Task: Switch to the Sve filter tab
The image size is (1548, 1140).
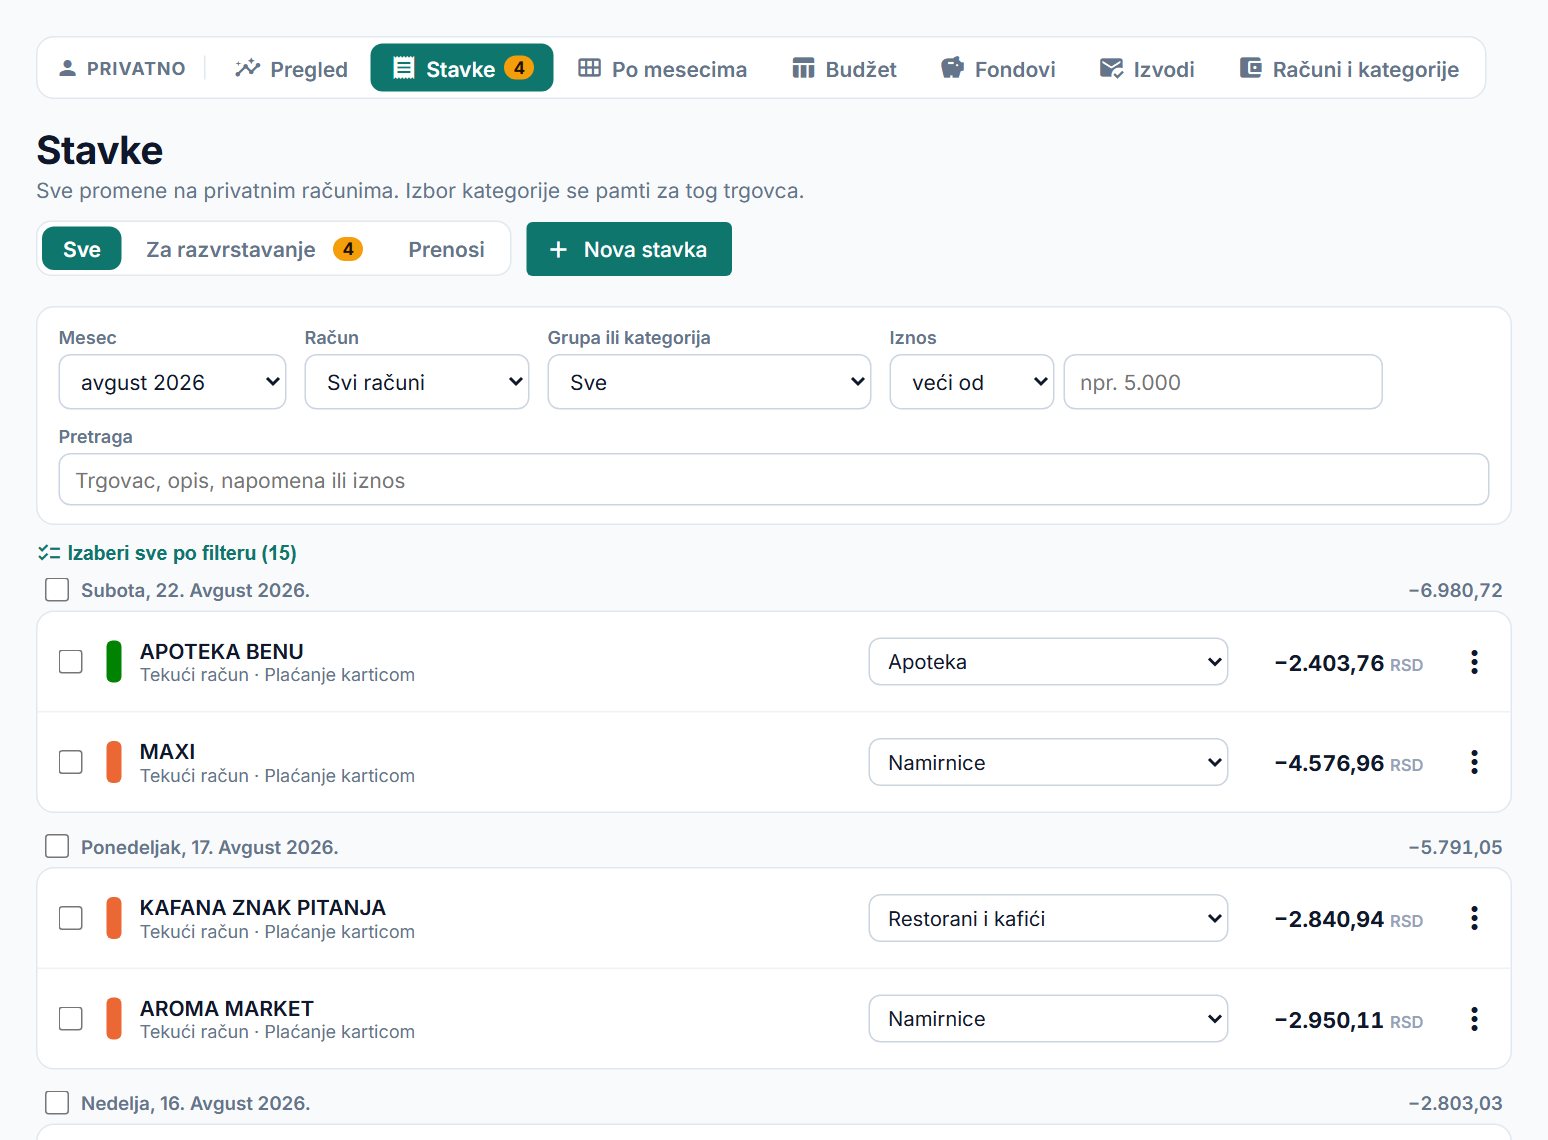Action: pos(82,249)
